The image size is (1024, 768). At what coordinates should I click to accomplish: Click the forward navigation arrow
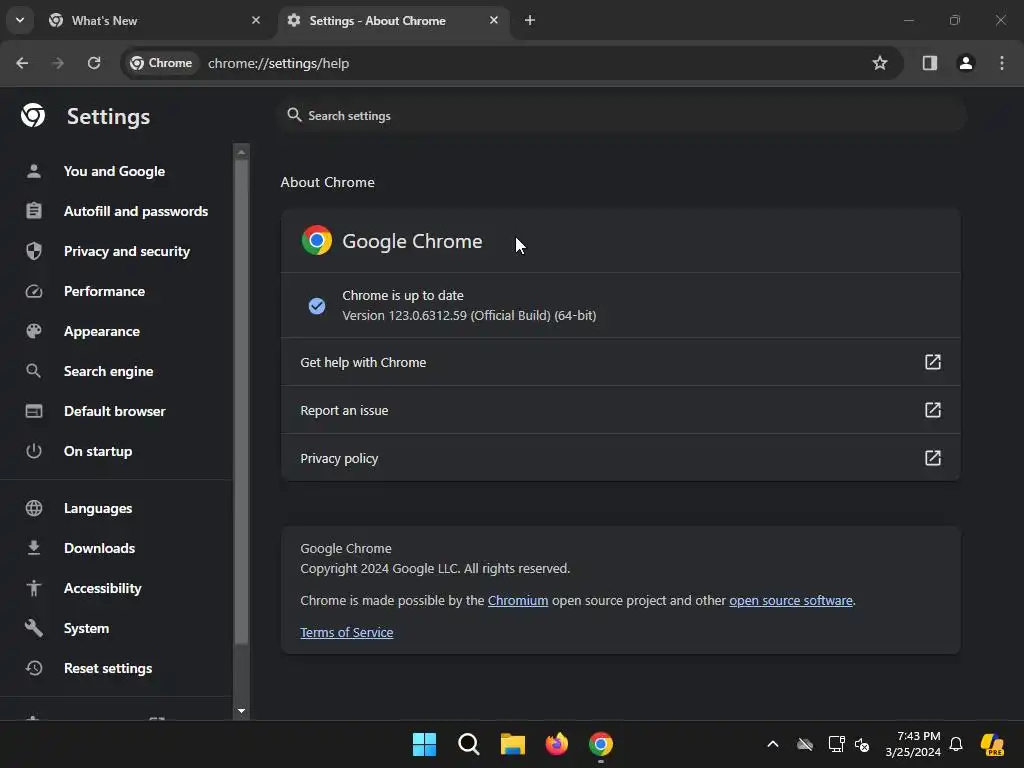pyautogui.click(x=58, y=63)
